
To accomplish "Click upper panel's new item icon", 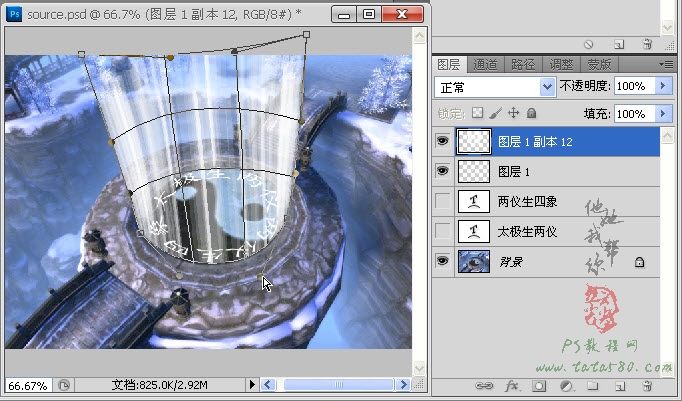I will tap(619, 44).
